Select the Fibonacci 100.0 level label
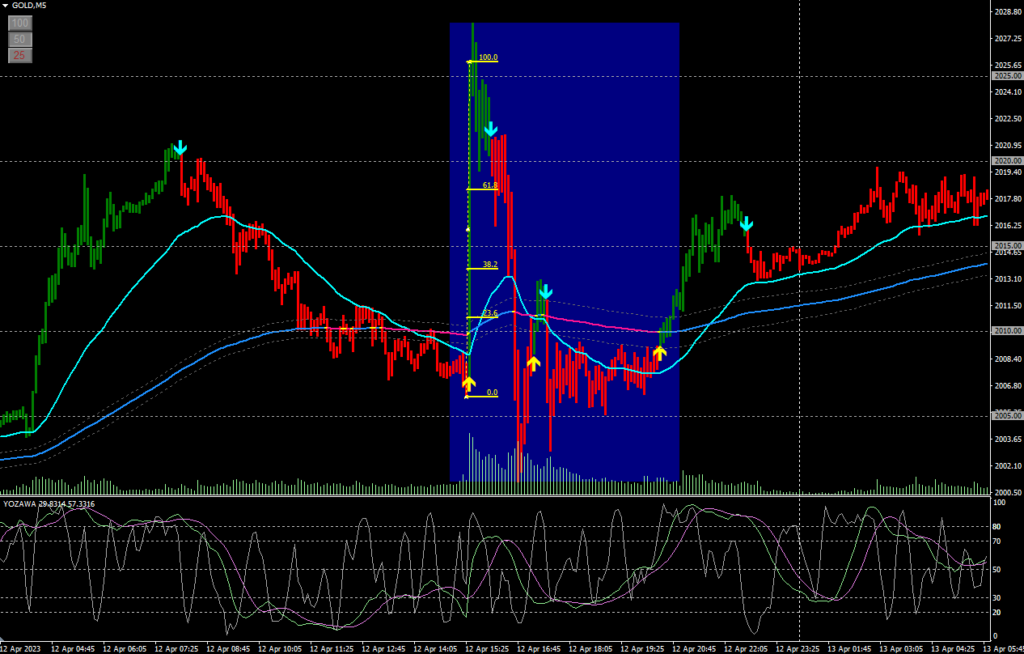The width and height of the screenshot is (1024, 654). pos(488,57)
